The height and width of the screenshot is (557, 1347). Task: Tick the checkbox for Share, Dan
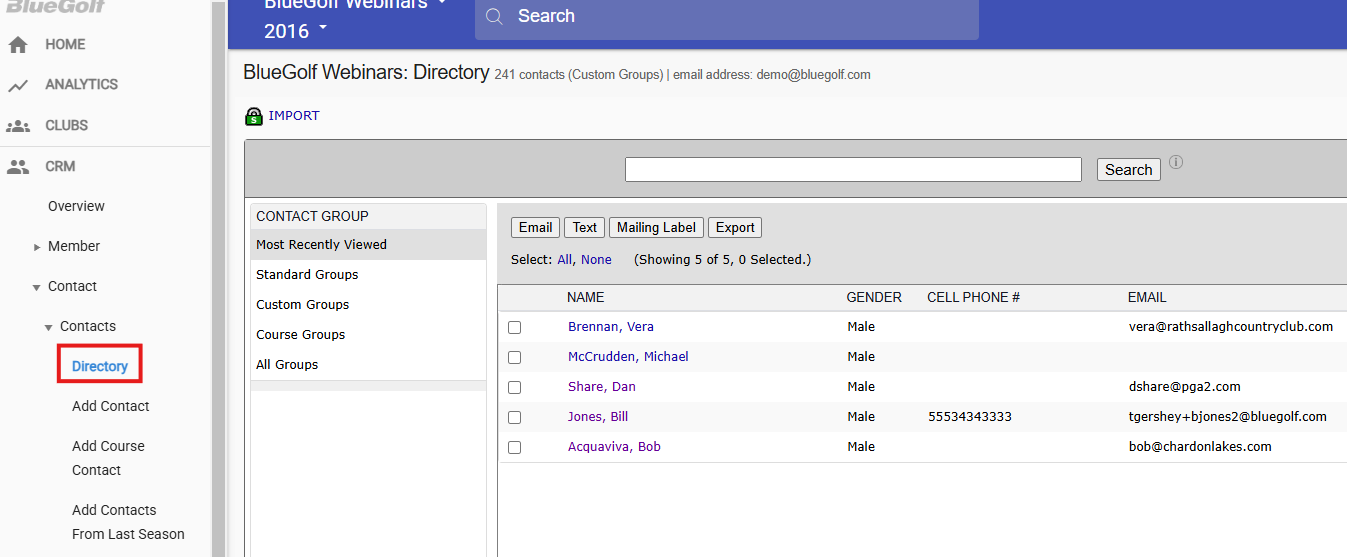514,387
